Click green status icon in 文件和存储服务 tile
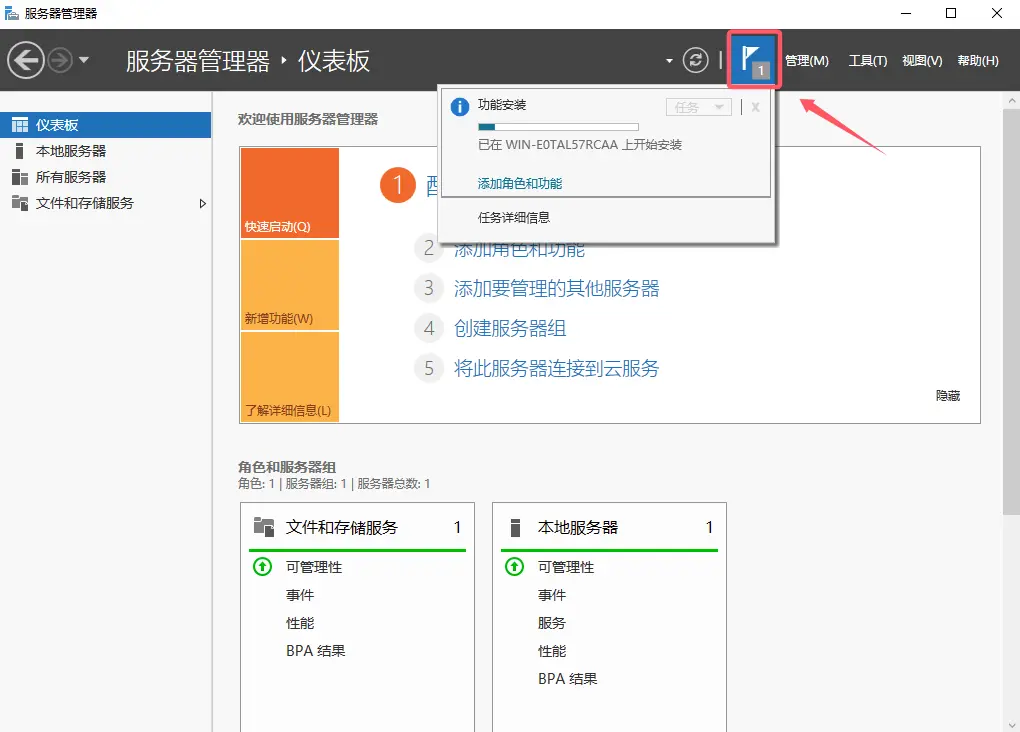The image size is (1020, 732). click(x=262, y=567)
